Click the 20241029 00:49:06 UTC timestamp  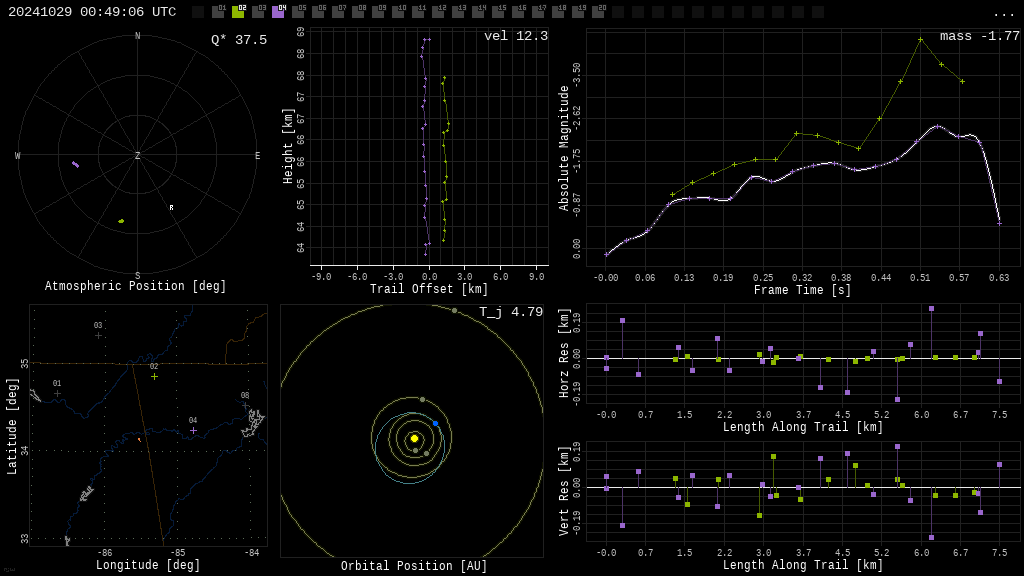[x=92, y=12]
